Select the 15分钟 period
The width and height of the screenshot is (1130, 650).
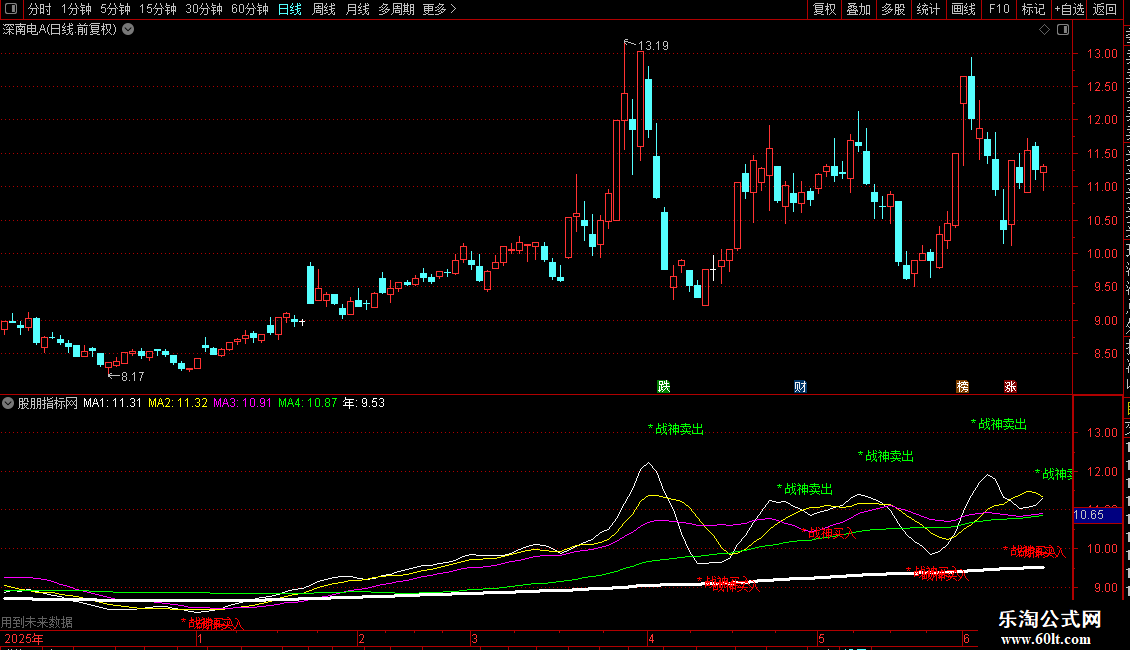pos(158,9)
